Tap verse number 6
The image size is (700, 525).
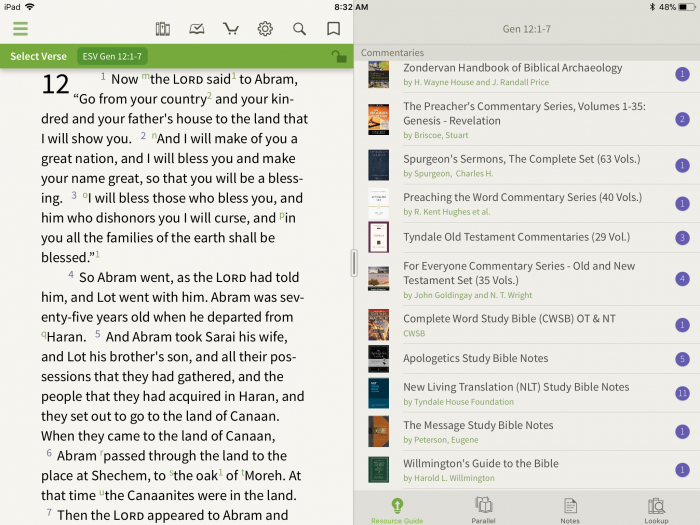click(x=49, y=453)
